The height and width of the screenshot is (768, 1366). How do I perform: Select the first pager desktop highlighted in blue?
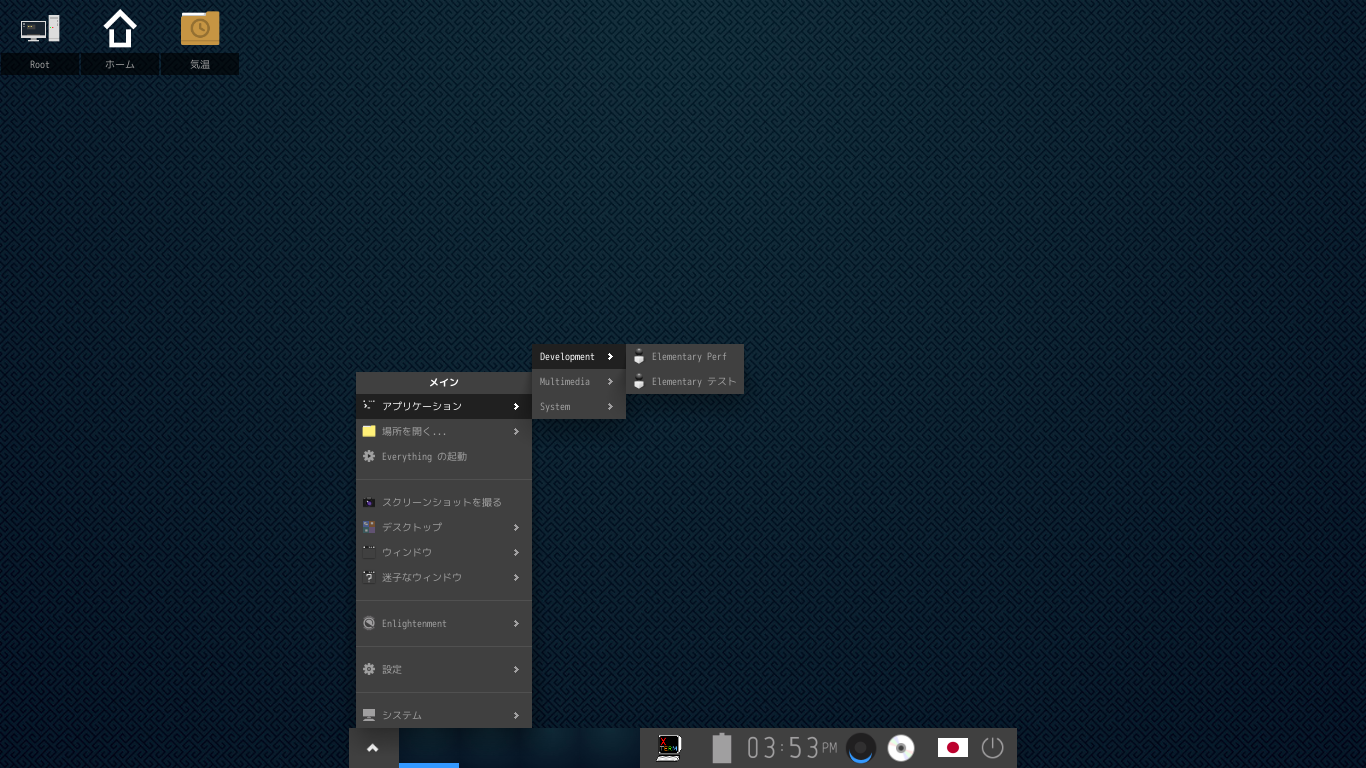coord(429,748)
